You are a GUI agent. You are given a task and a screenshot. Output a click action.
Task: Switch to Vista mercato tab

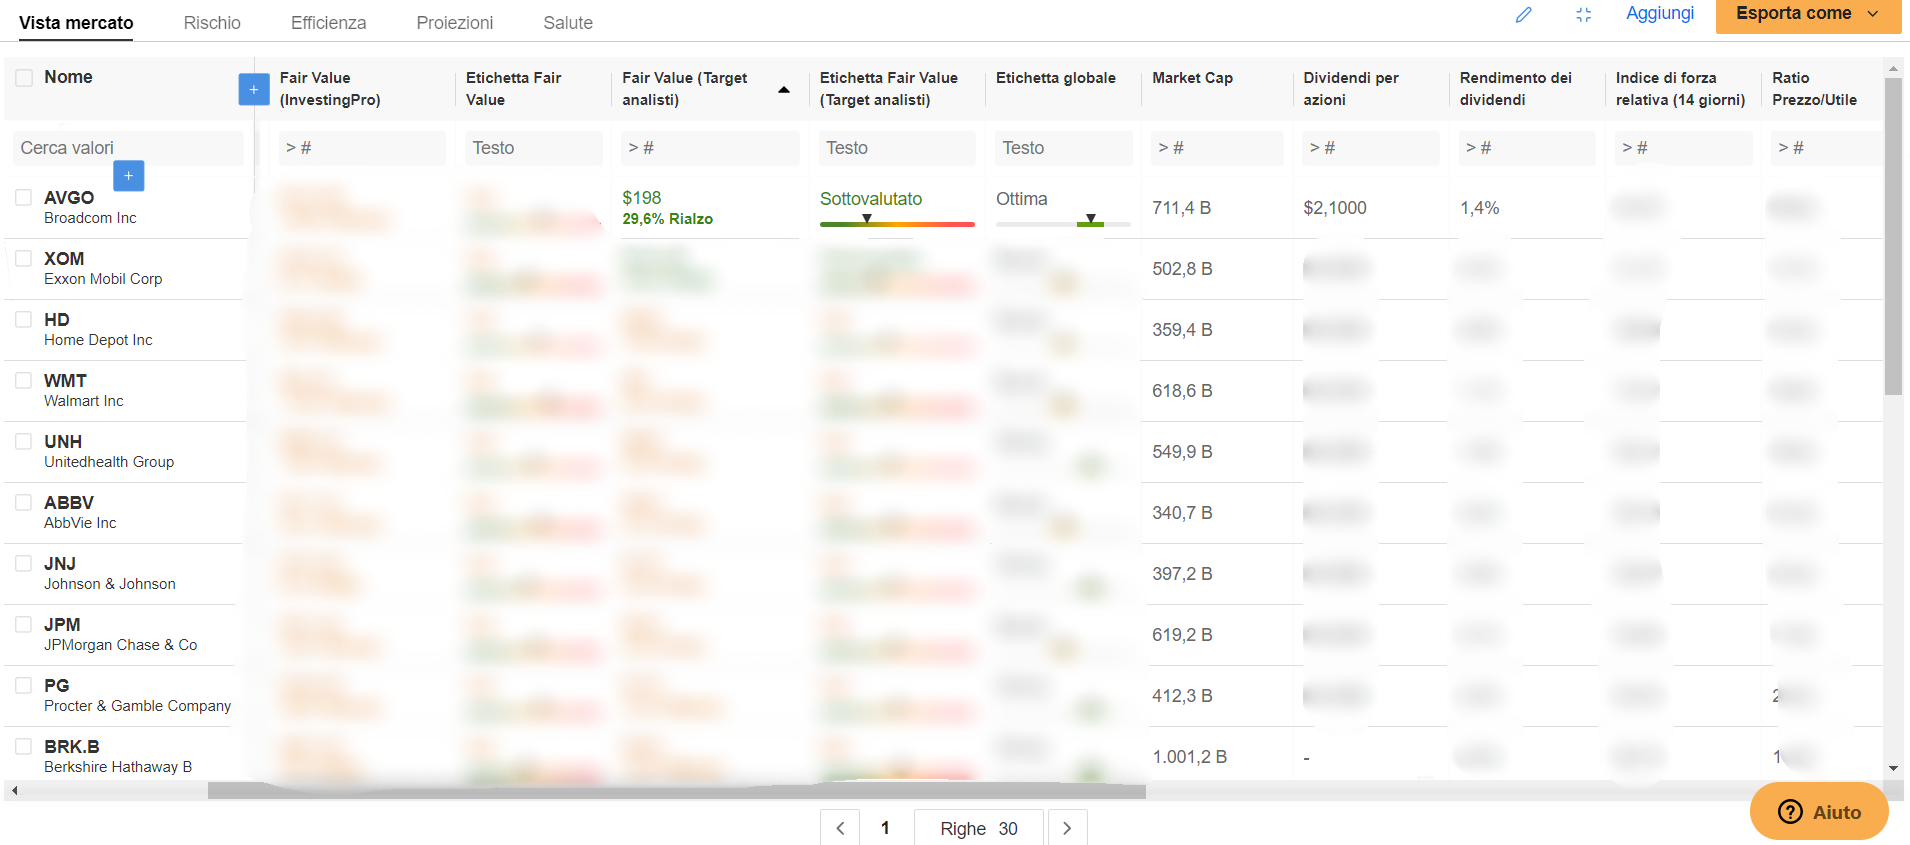pos(76,22)
